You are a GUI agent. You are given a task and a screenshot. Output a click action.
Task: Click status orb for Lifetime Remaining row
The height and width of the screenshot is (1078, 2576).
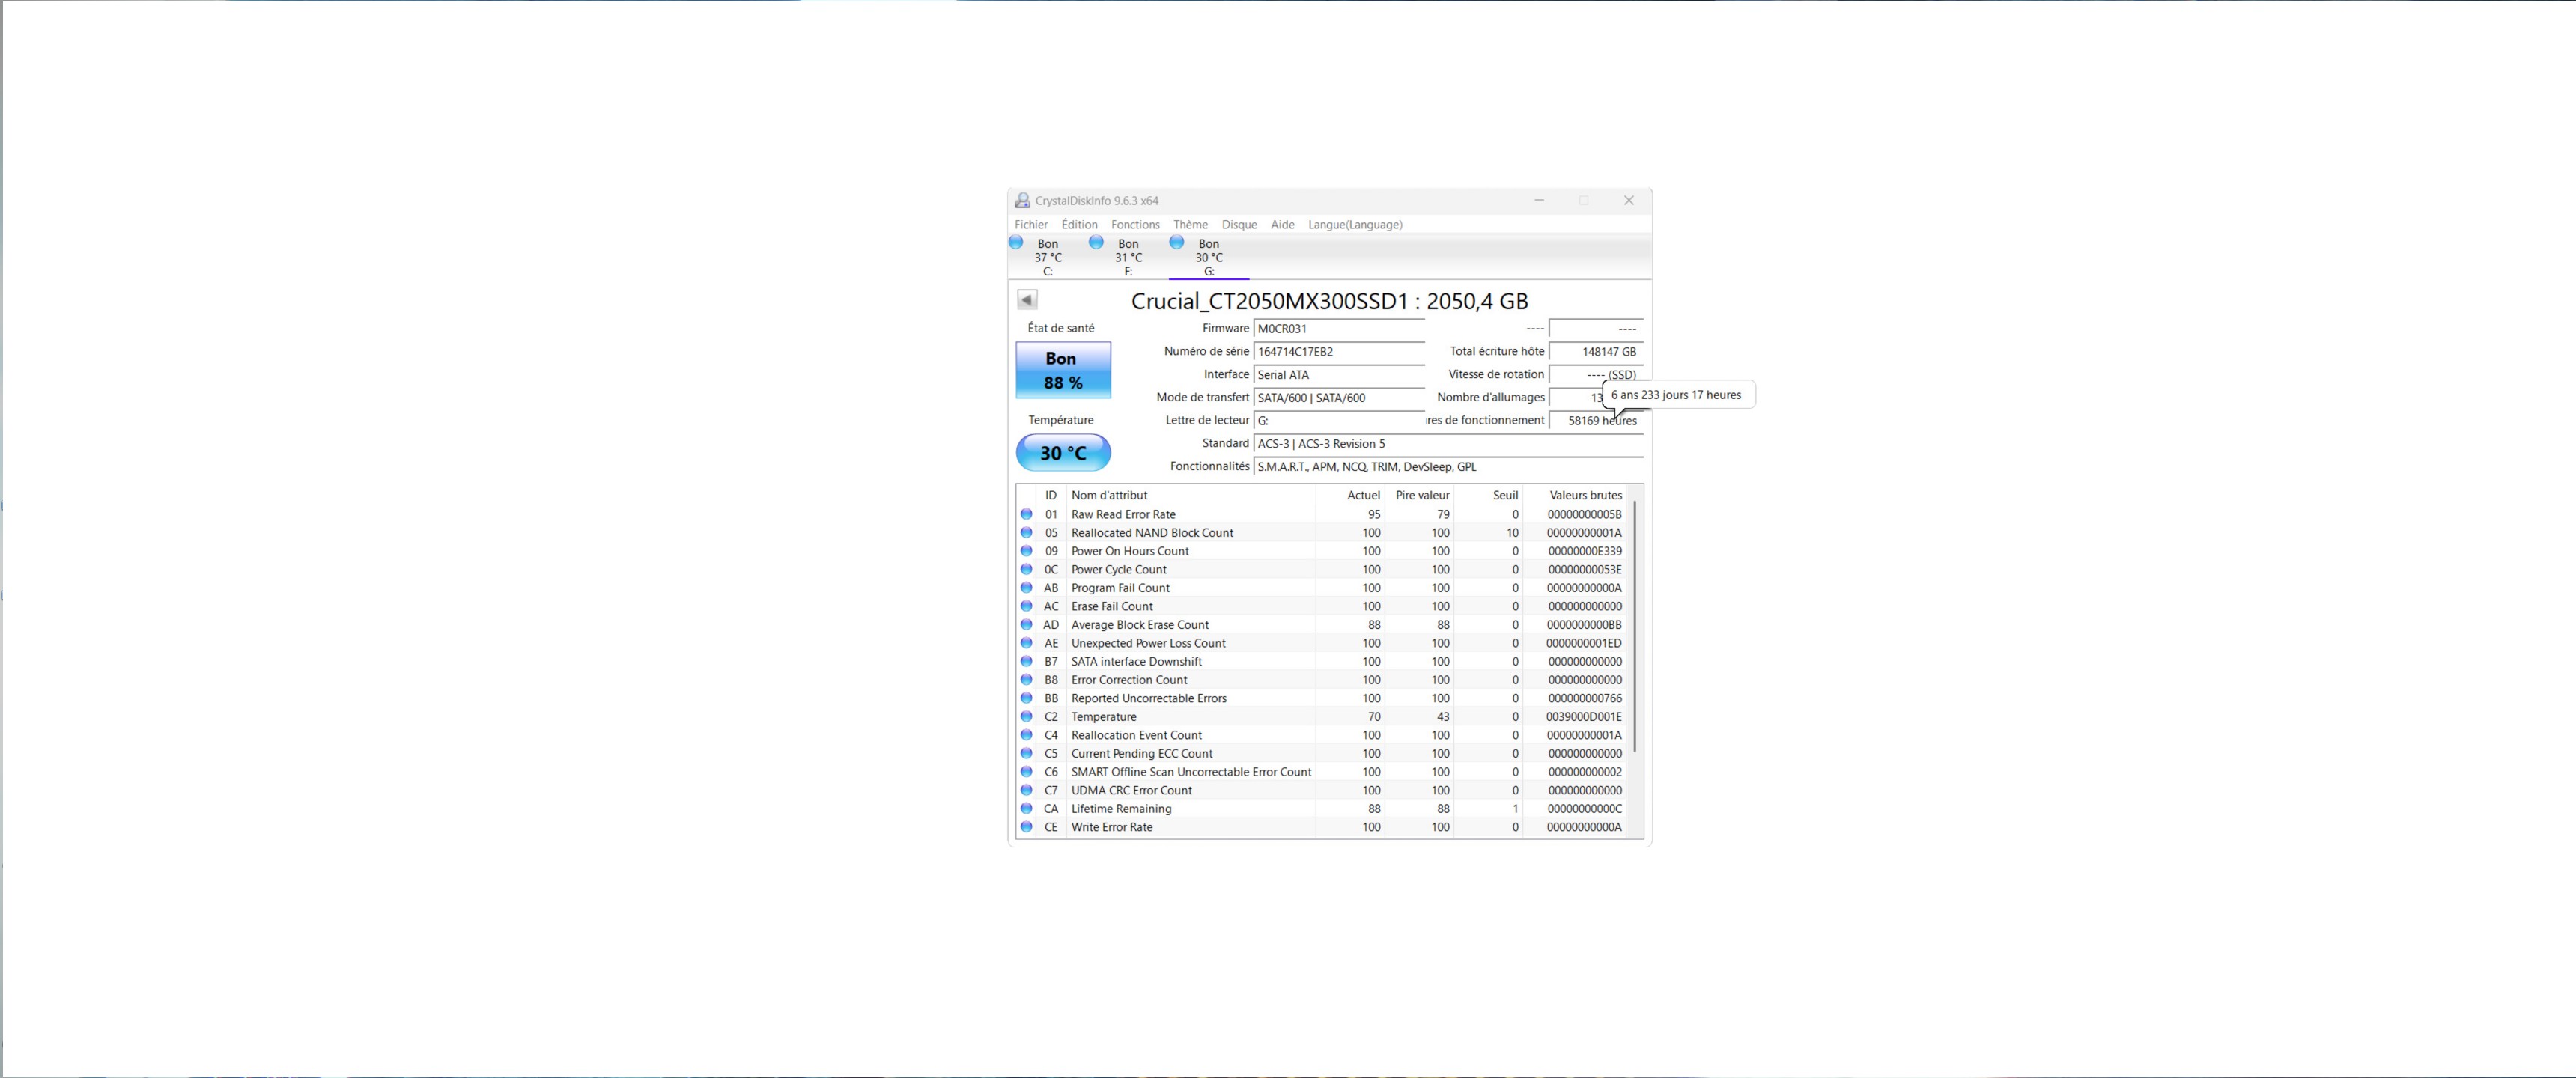[1026, 808]
